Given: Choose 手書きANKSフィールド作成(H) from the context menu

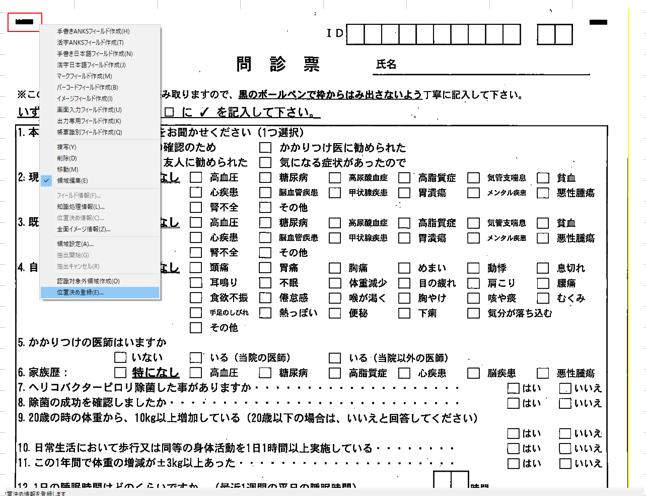Looking at the screenshot, I should click(93, 31).
